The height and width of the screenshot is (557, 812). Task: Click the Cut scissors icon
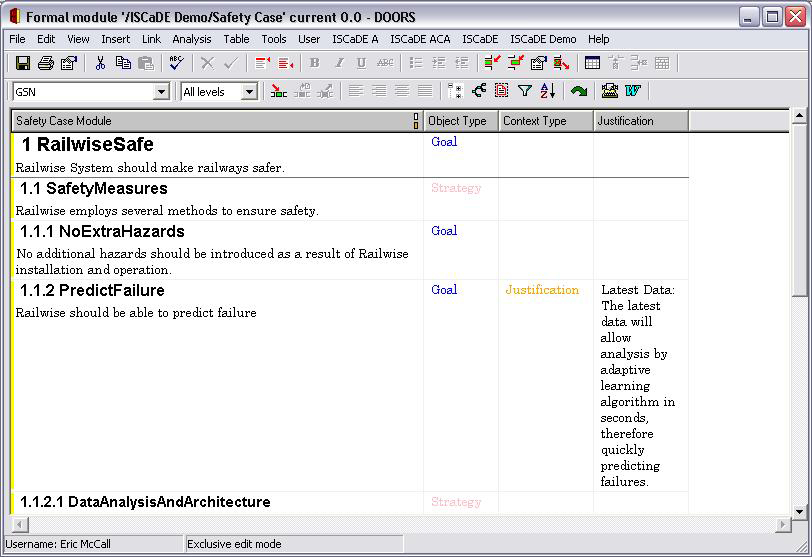click(x=100, y=63)
